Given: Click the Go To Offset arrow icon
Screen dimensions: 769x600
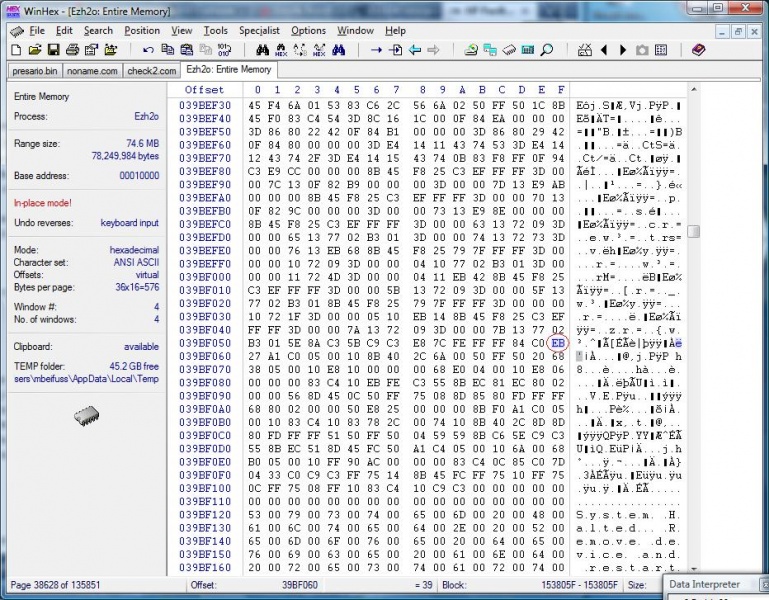Looking at the screenshot, I should pyautogui.click(x=376, y=50).
